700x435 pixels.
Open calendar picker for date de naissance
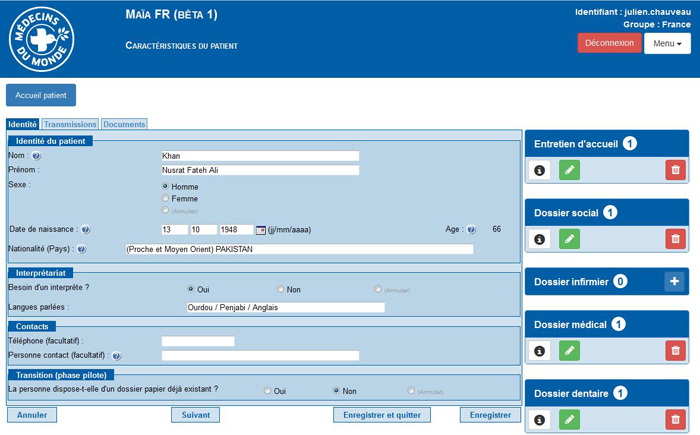(261, 229)
